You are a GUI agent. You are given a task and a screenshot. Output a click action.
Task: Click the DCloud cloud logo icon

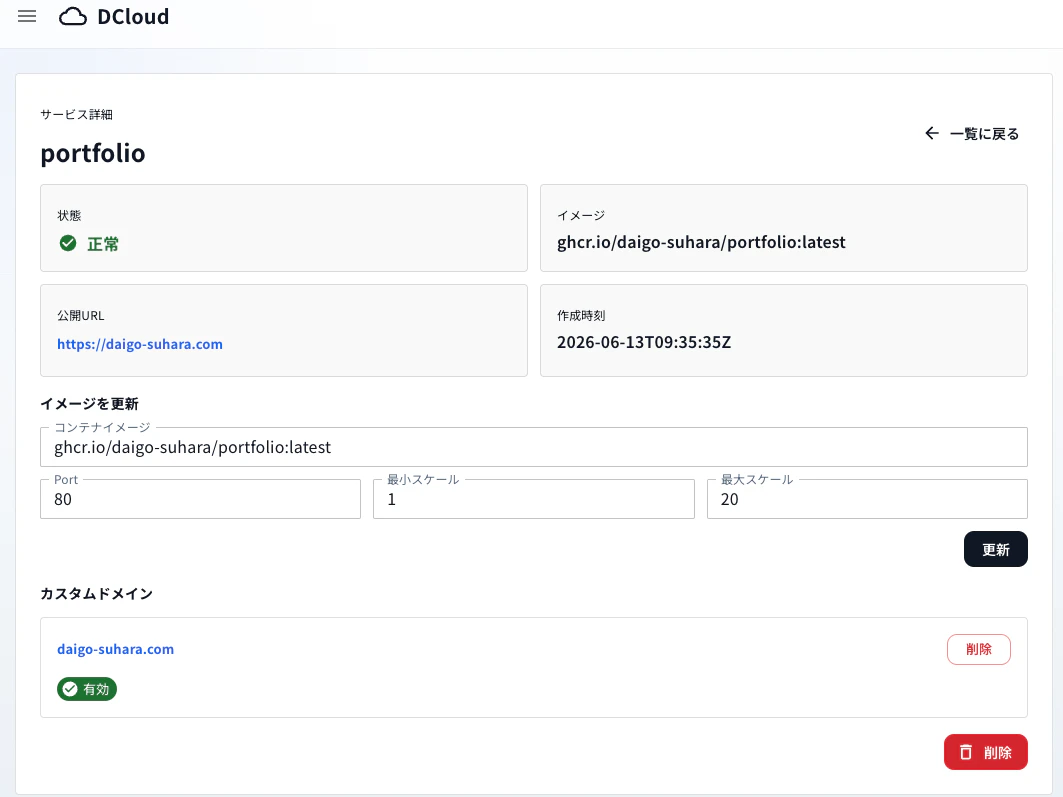[x=73, y=16]
